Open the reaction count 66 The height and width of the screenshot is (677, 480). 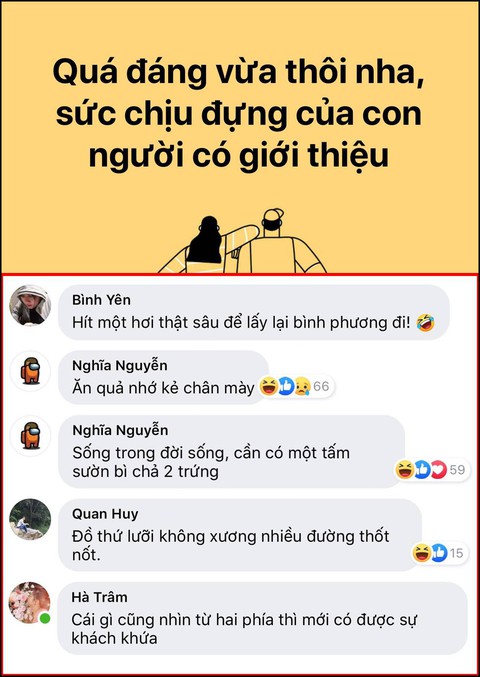[x=321, y=386]
